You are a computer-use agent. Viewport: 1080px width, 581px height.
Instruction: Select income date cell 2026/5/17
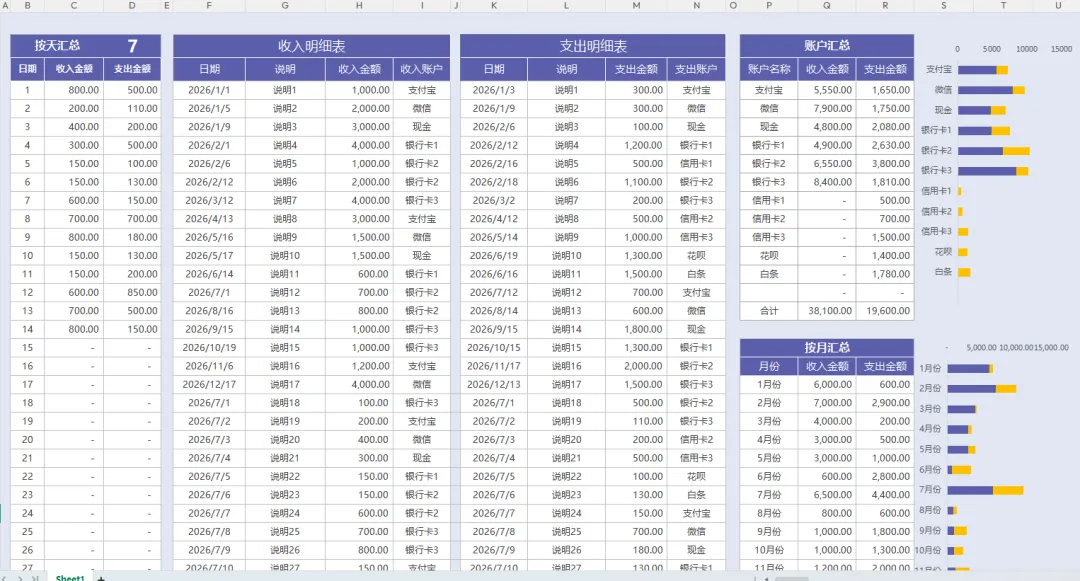(x=209, y=255)
